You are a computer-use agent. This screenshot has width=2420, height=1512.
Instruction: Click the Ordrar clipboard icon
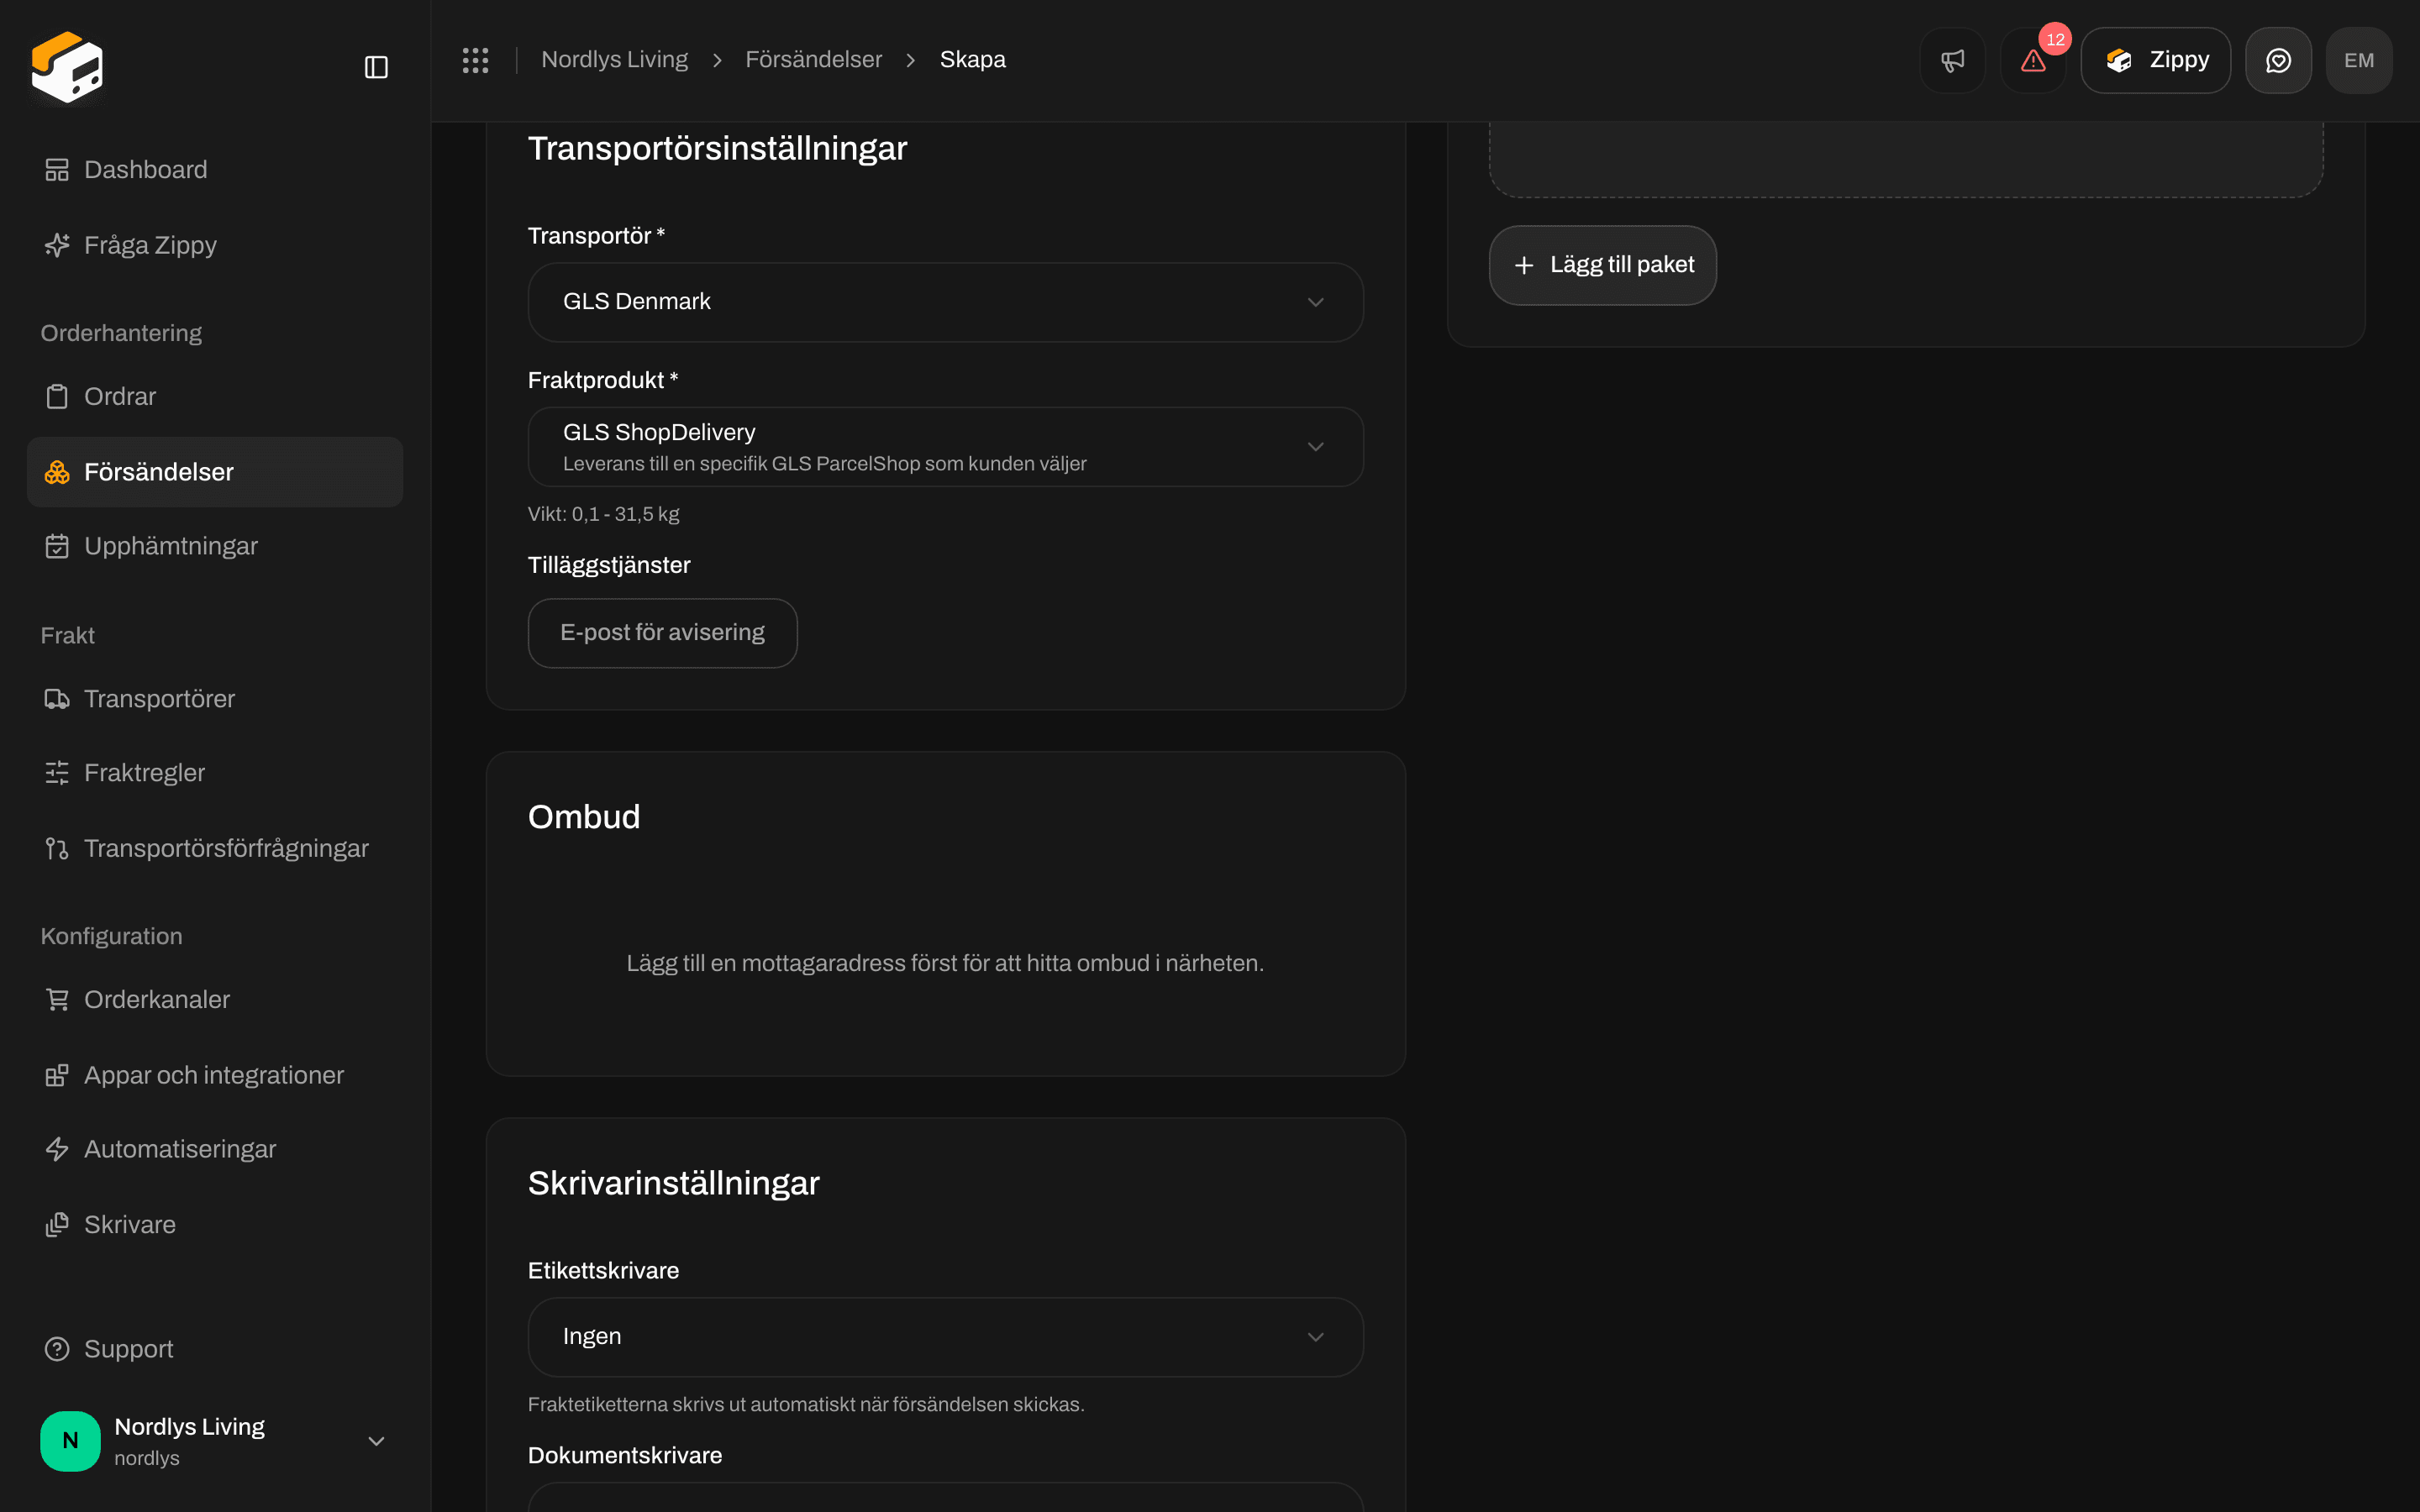click(57, 397)
